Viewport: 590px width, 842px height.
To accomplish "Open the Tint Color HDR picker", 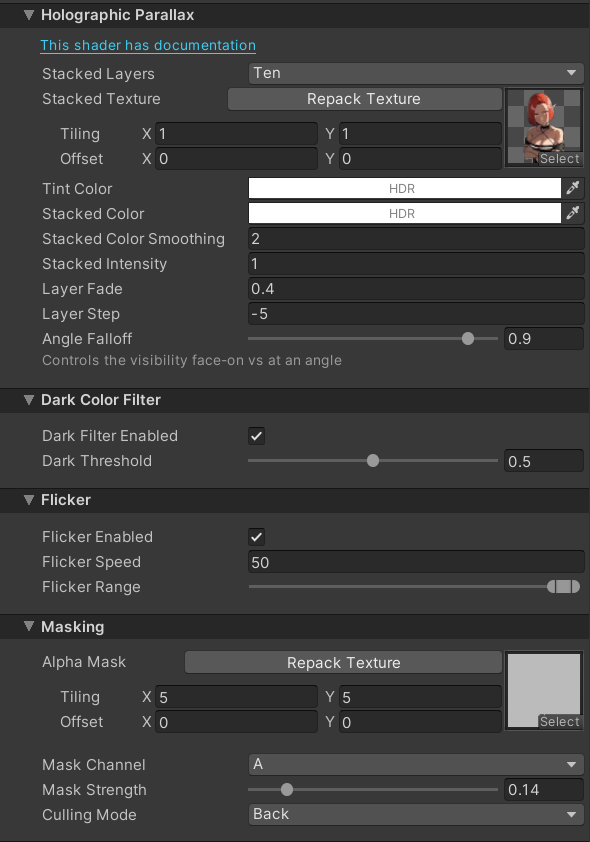I will pyautogui.click(x=400, y=187).
